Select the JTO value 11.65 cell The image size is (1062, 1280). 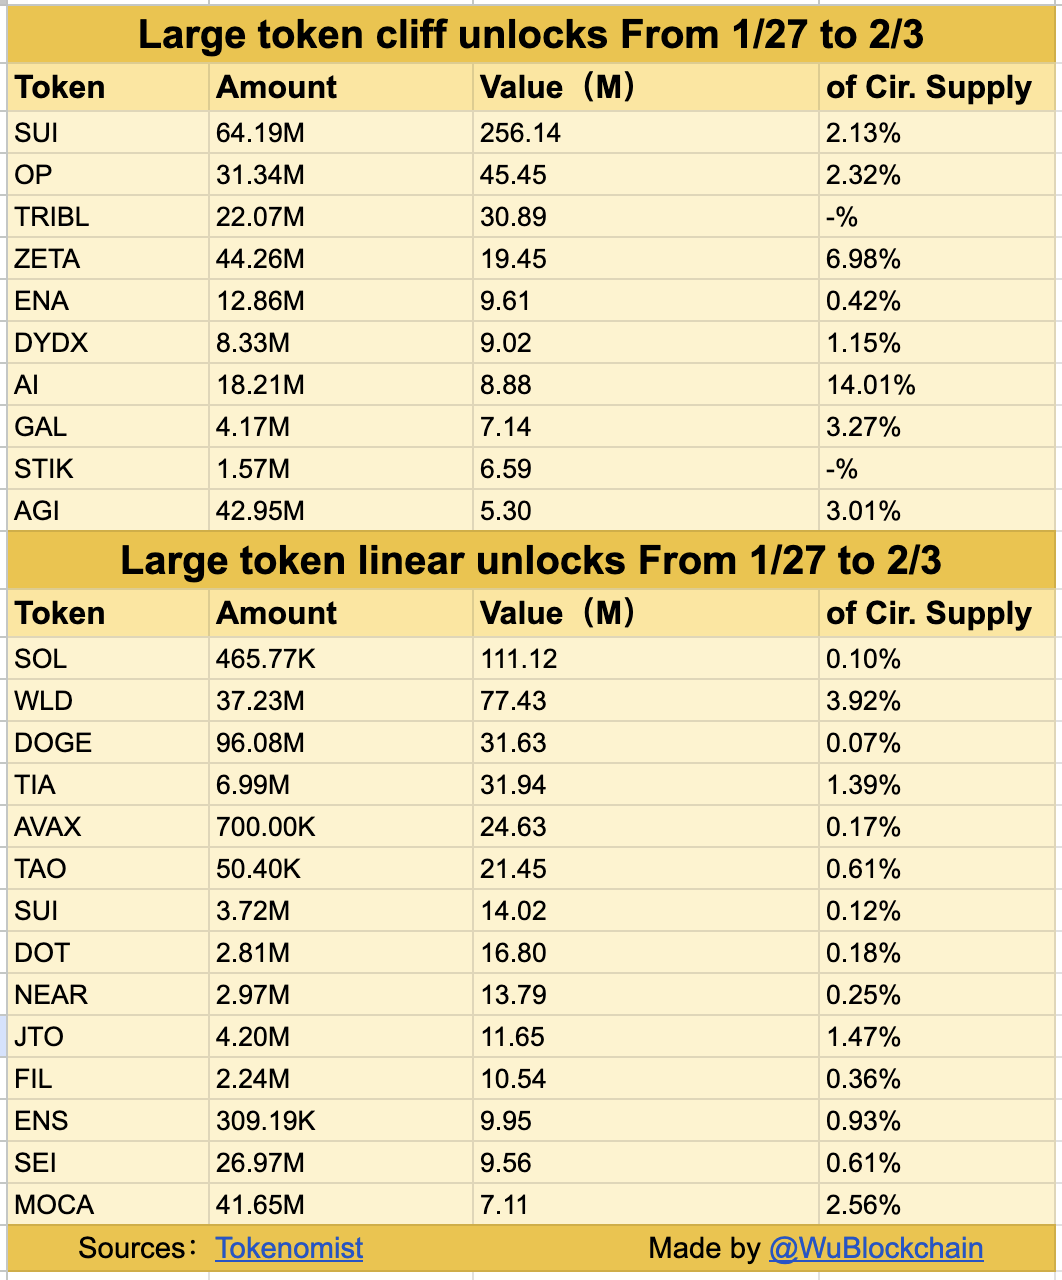pos(513,1037)
